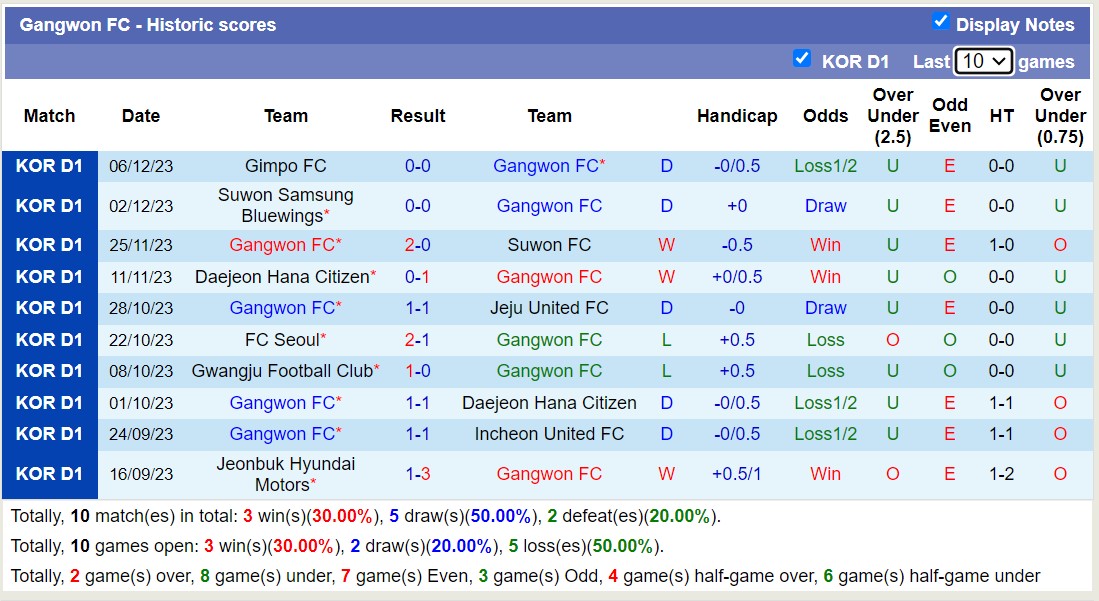Select the Incheon United FC link

pyautogui.click(x=550, y=434)
